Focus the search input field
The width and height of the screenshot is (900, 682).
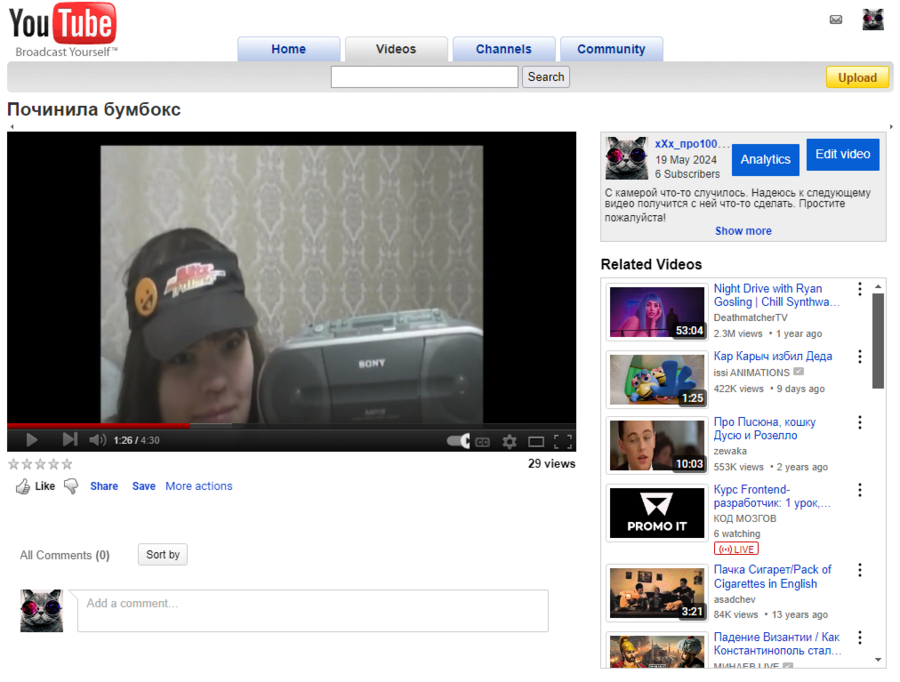(424, 77)
